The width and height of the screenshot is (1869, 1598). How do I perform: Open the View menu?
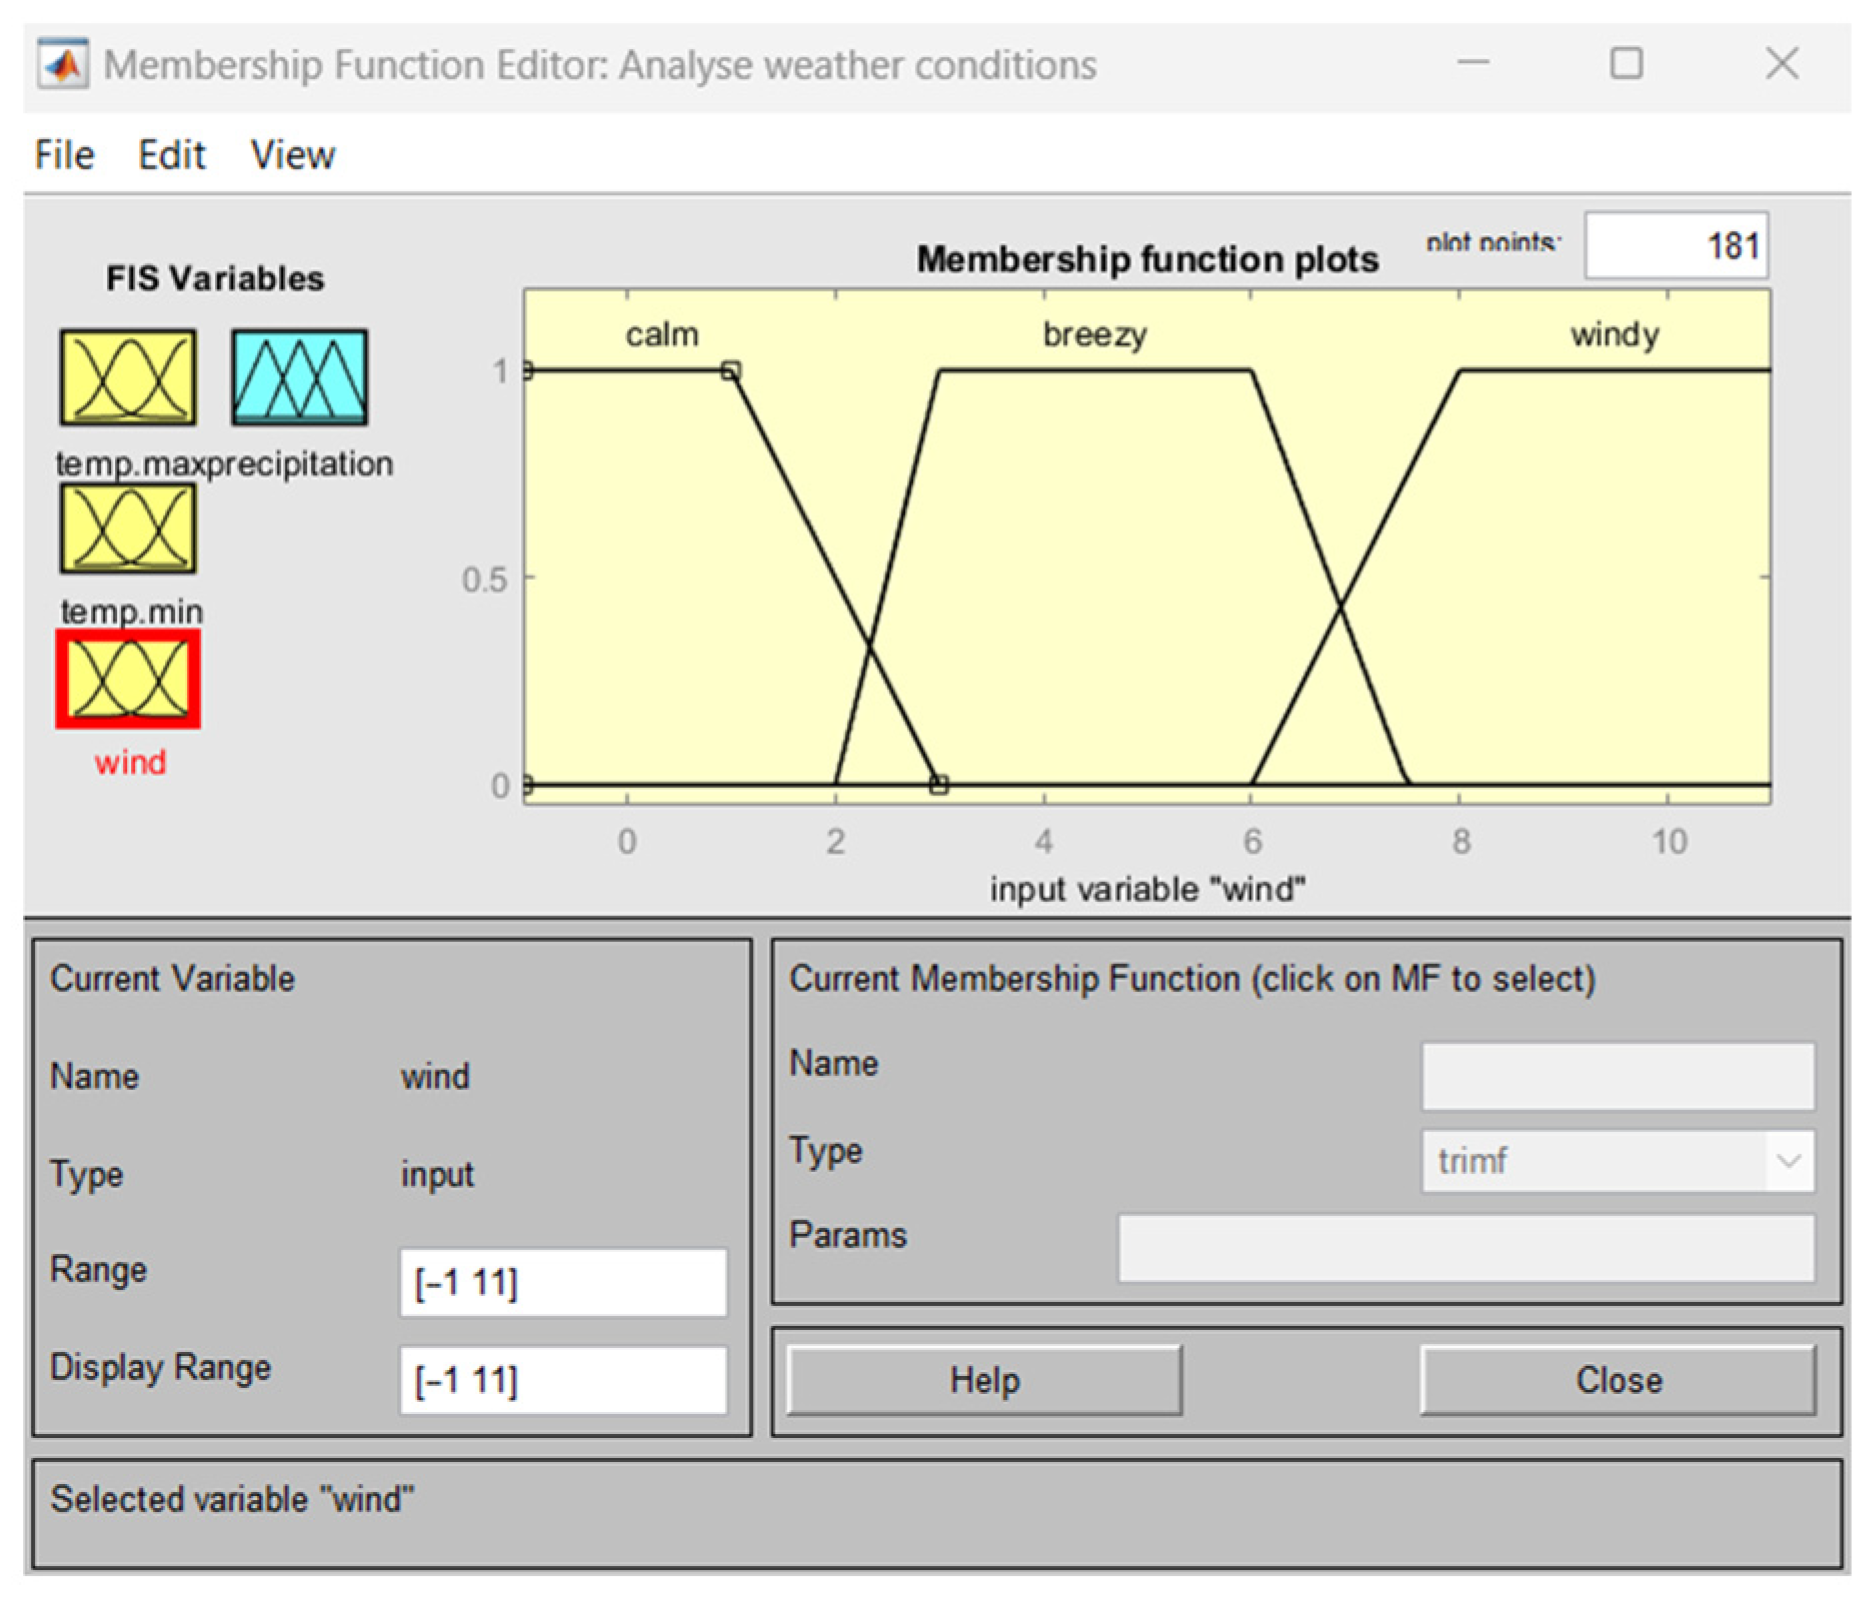(292, 155)
